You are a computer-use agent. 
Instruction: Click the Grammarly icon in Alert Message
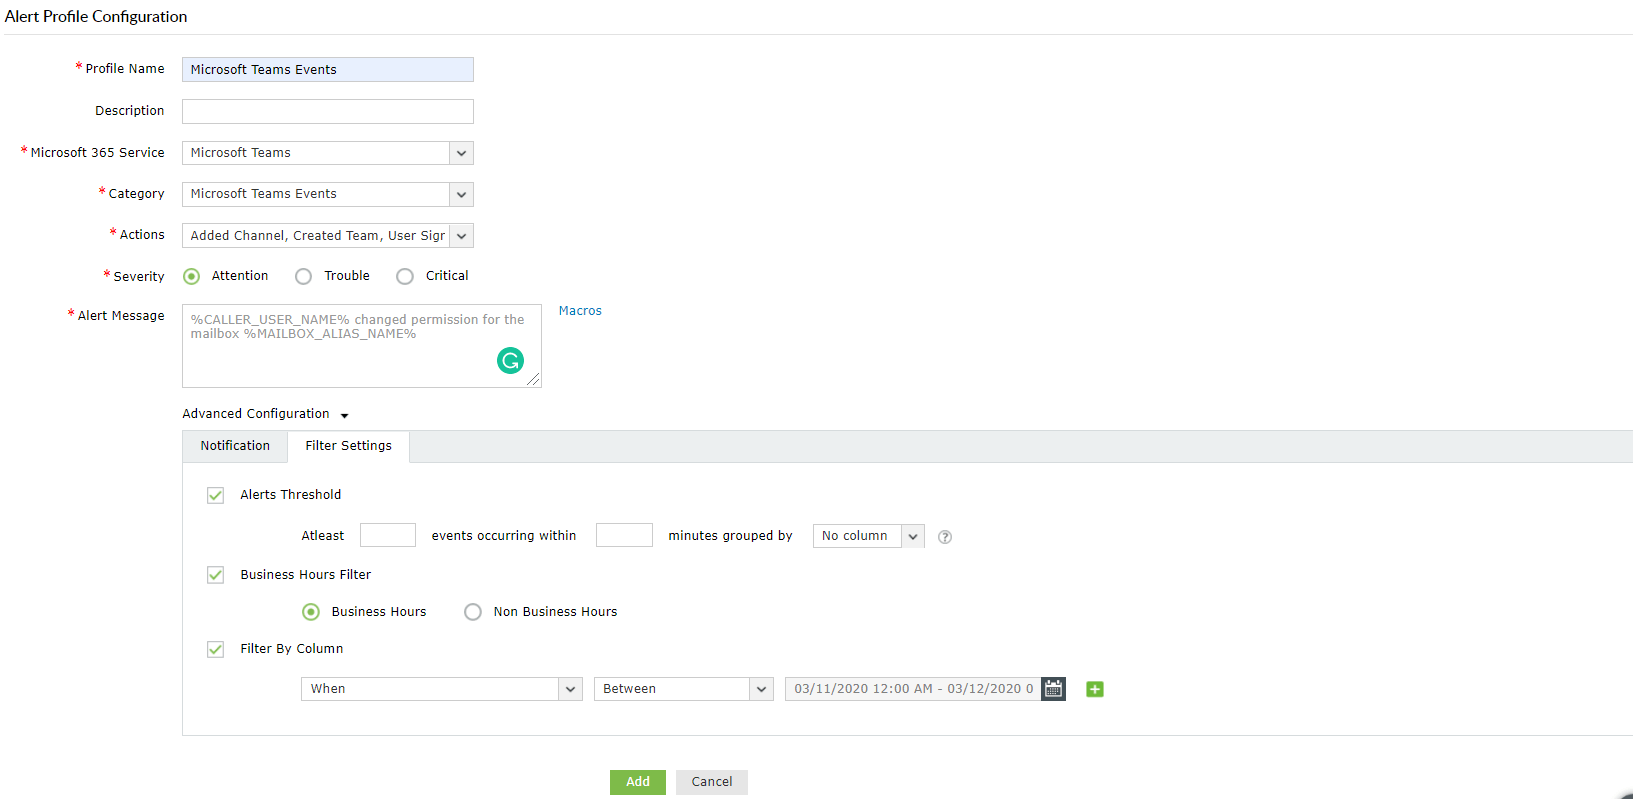(510, 360)
